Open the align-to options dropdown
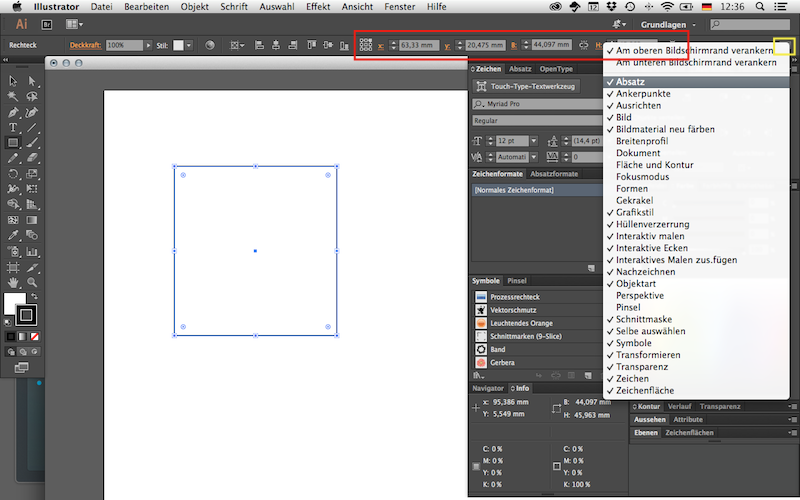The image size is (800, 500). 237,45
